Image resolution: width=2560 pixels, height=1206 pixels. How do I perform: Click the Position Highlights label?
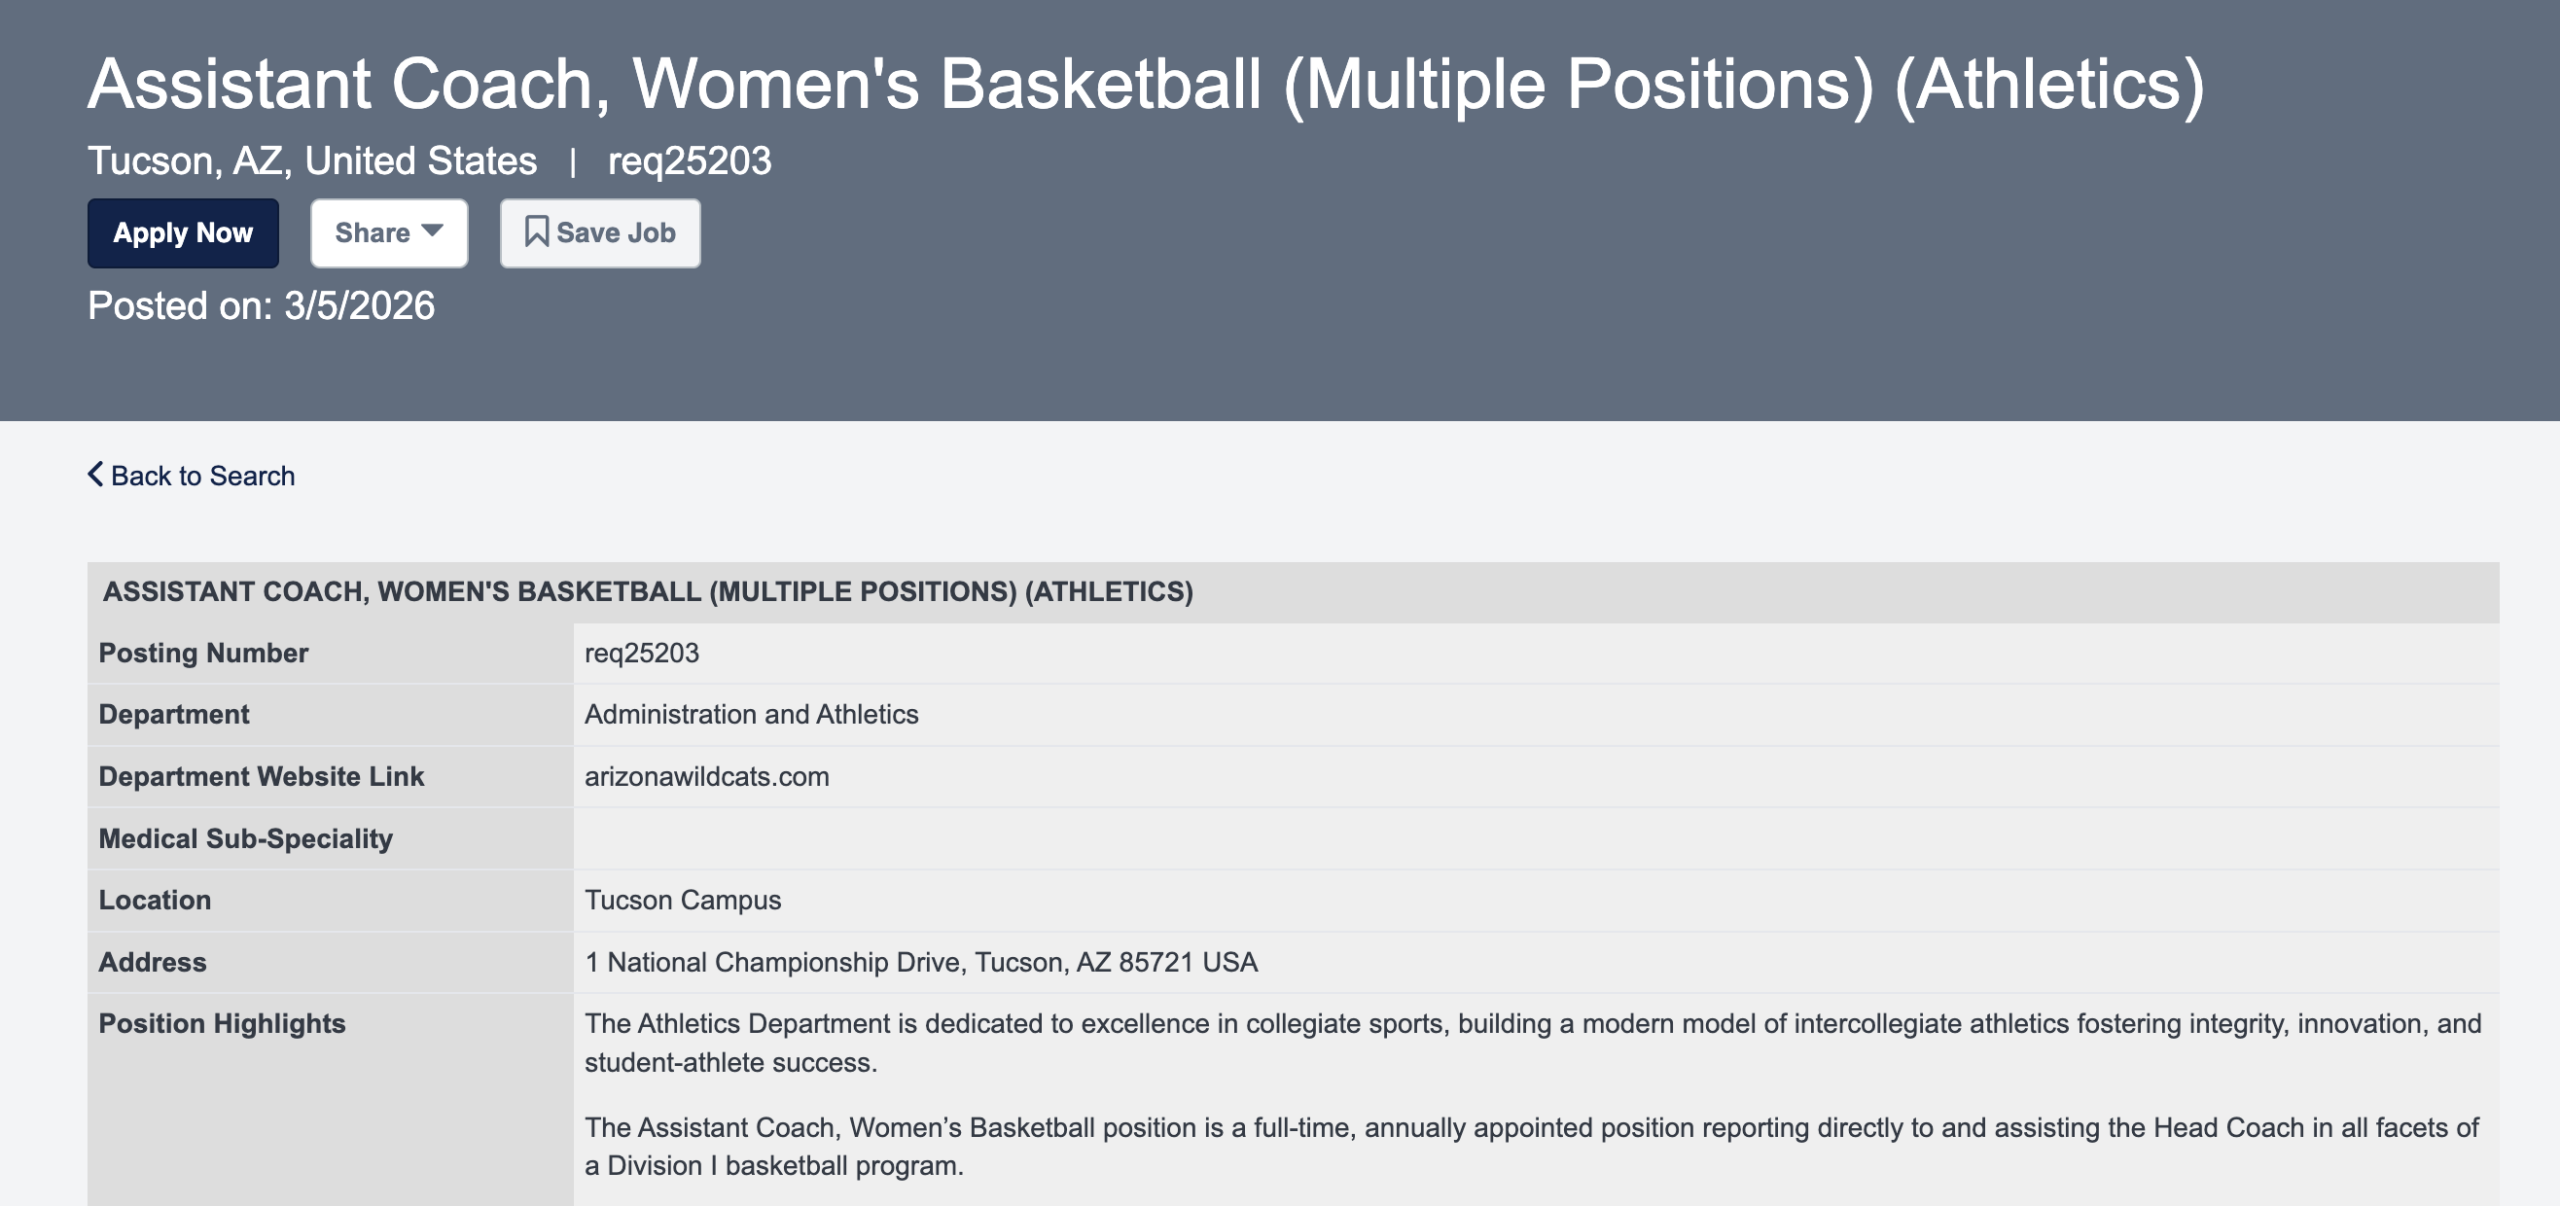pos(222,1023)
